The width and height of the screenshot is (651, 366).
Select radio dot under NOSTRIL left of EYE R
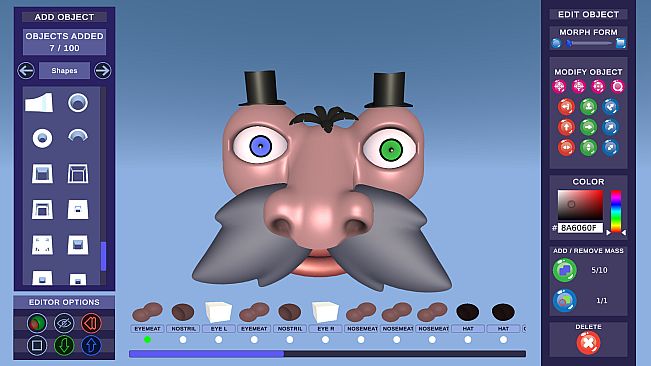point(290,339)
